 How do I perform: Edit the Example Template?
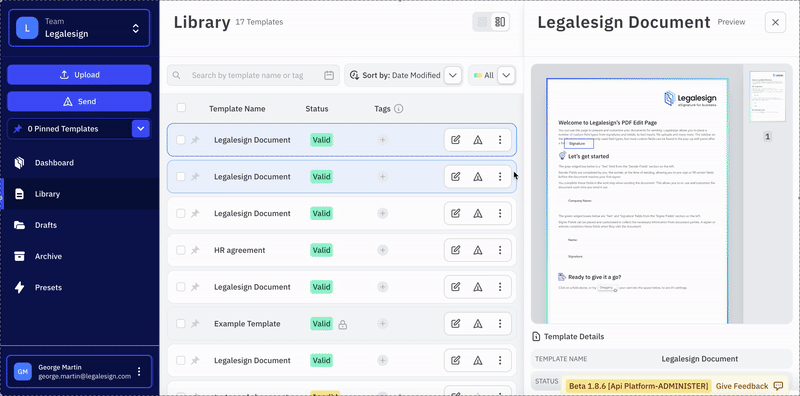[x=456, y=324]
